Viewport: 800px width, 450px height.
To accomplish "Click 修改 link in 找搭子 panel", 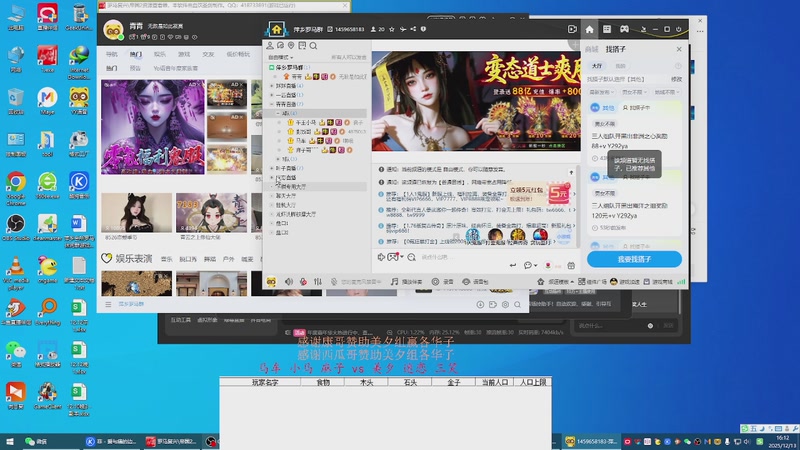I will (676, 79).
